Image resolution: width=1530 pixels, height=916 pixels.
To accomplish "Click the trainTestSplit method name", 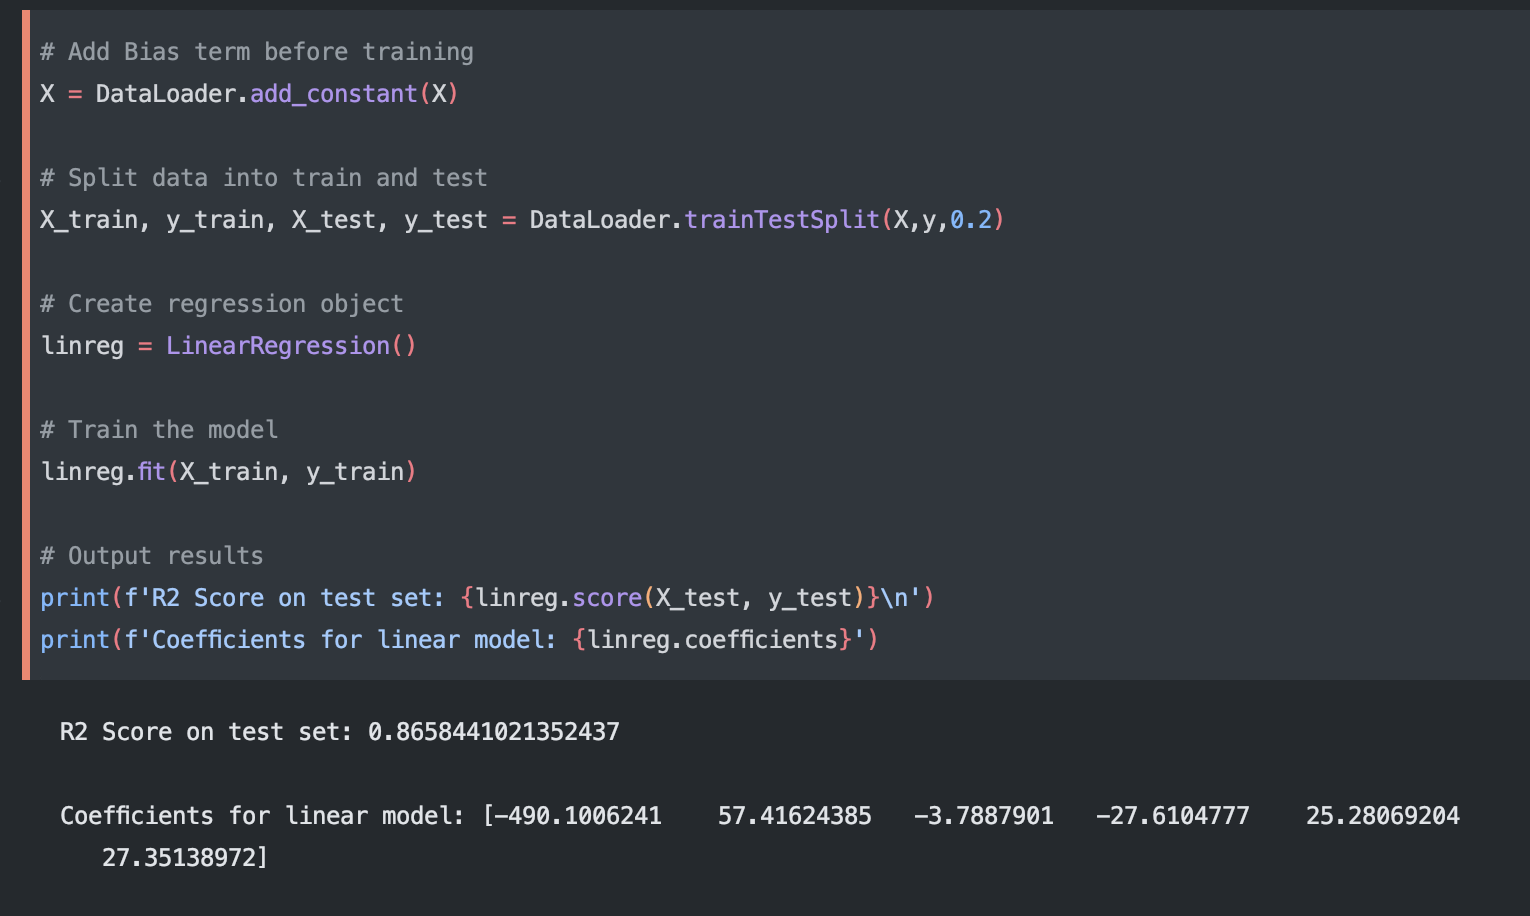I will coord(782,220).
